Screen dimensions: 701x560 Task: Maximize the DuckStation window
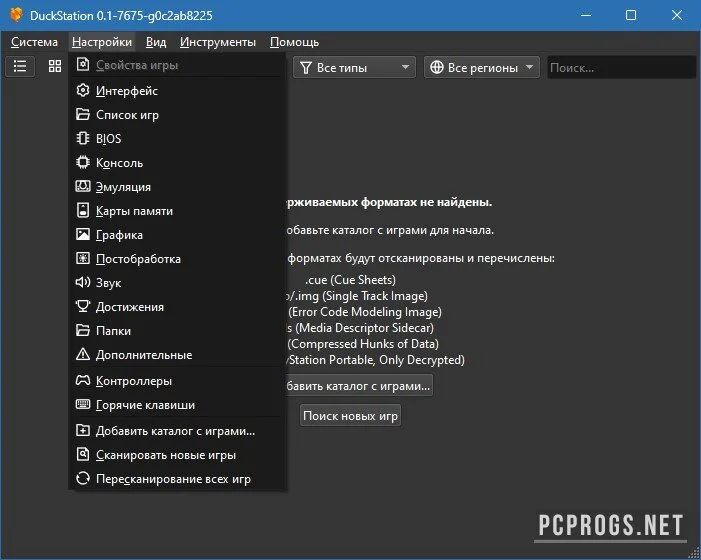click(631, 15)
